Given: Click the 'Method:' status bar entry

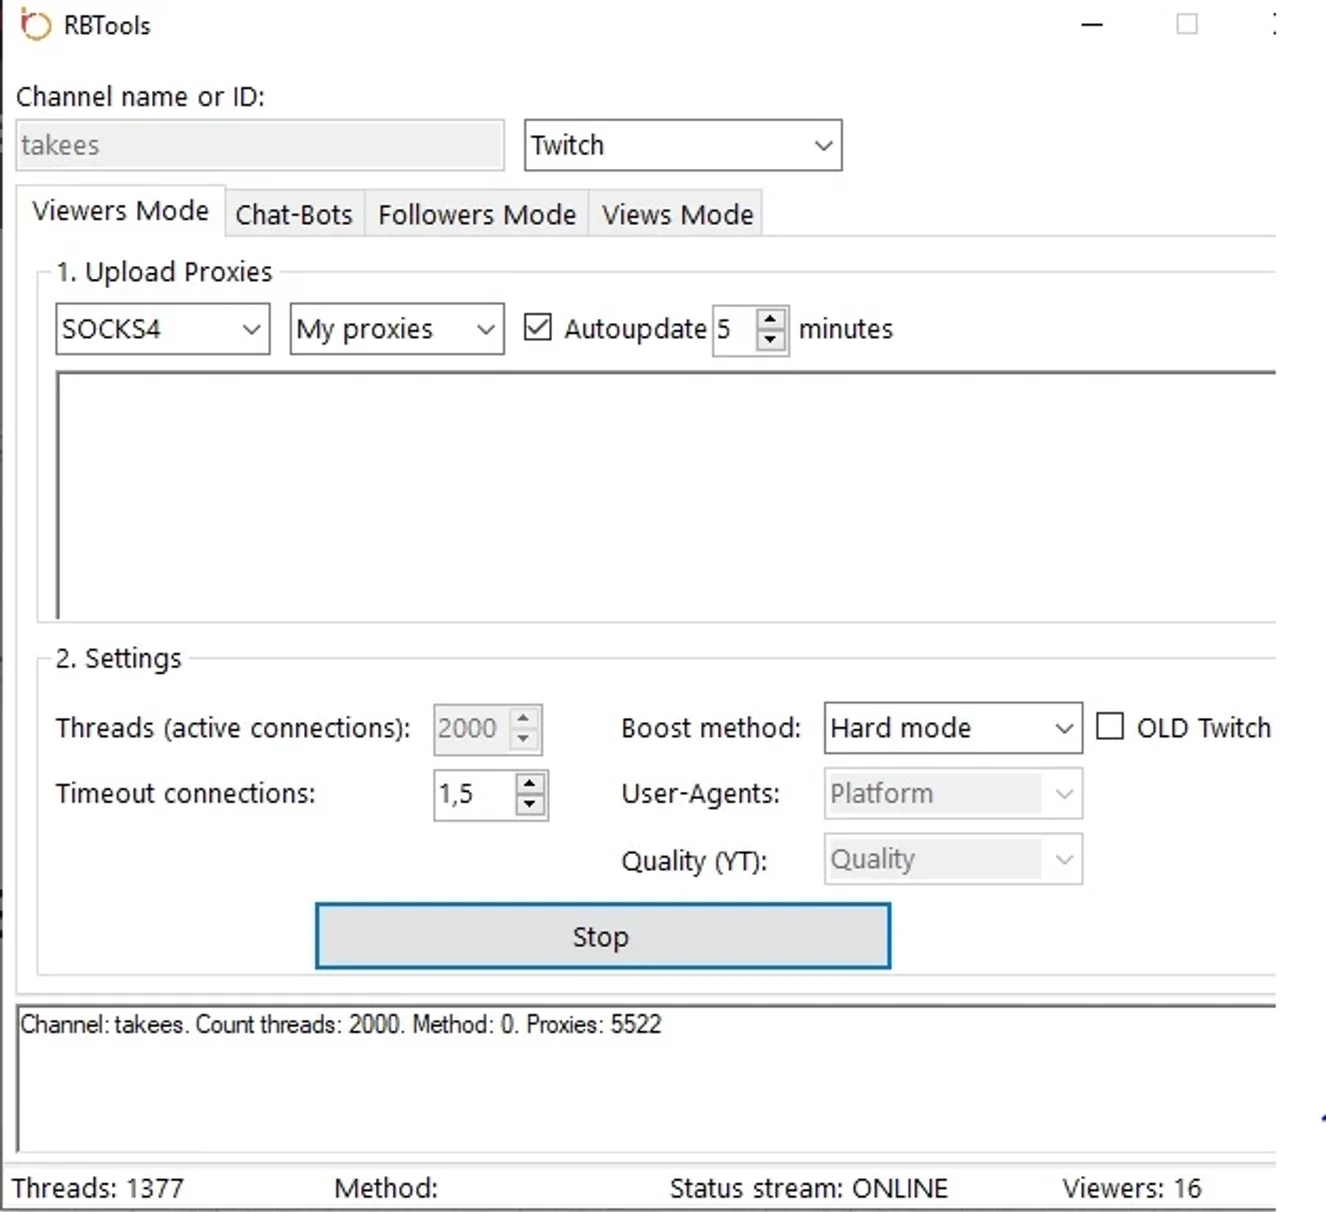Looking at the screenshot, I should (x=386, y=1188).
